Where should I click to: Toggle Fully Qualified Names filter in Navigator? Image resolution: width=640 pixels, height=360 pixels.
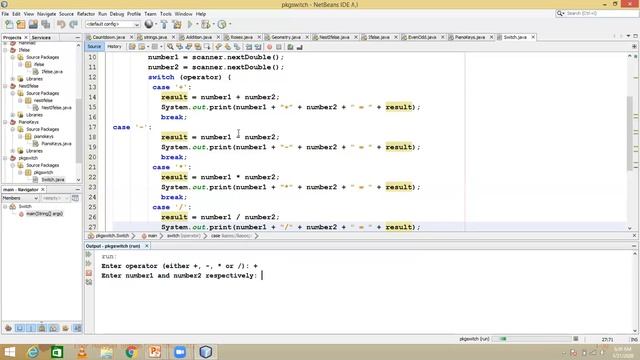point(65,328)
